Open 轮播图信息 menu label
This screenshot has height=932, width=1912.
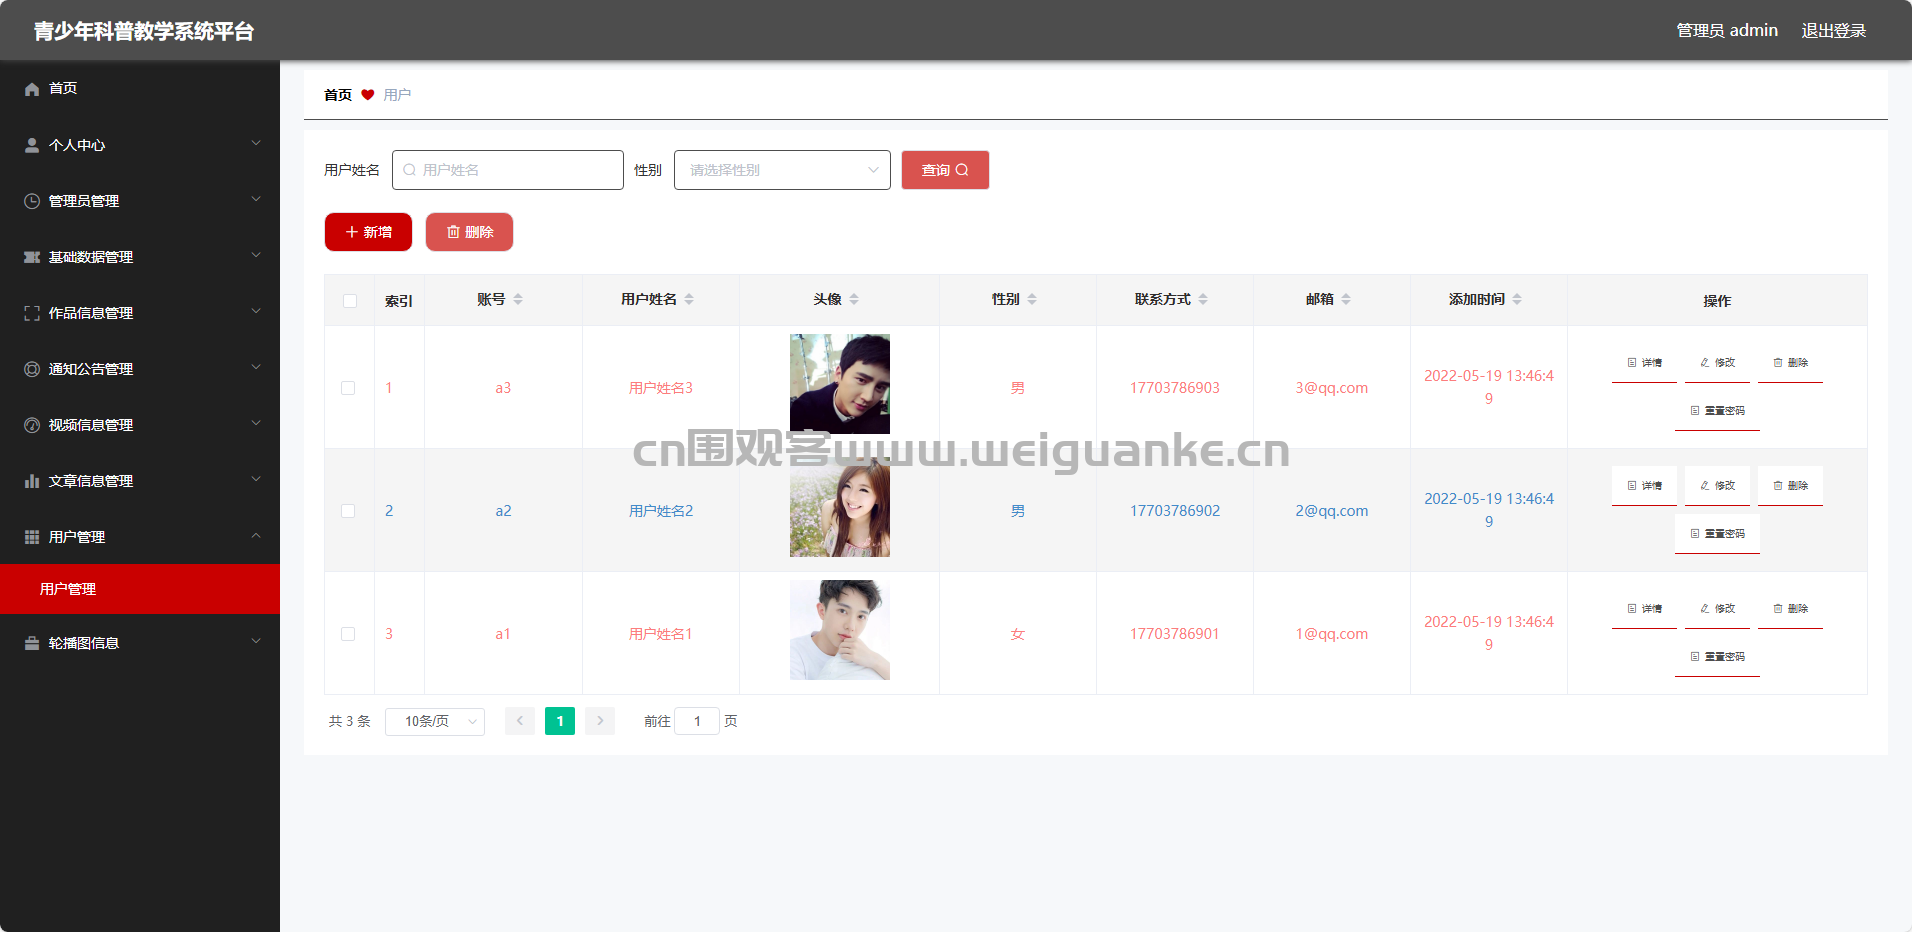tap(84, 643)
